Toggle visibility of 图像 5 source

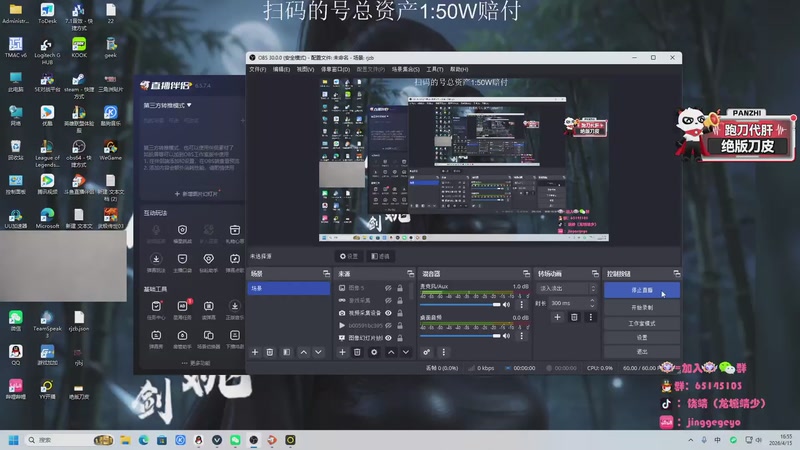388,288
